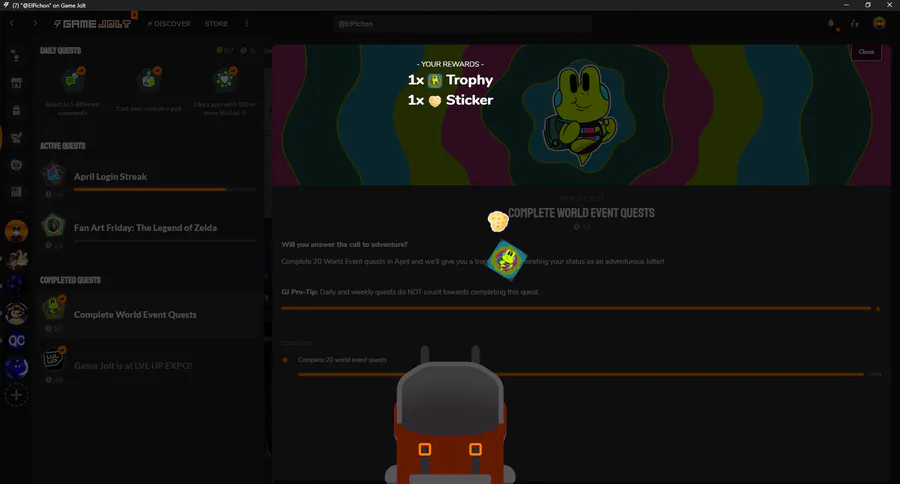Click the Fan Art Friday quest icon
This screenshot has height=484, width=900.
coord(53,225)
